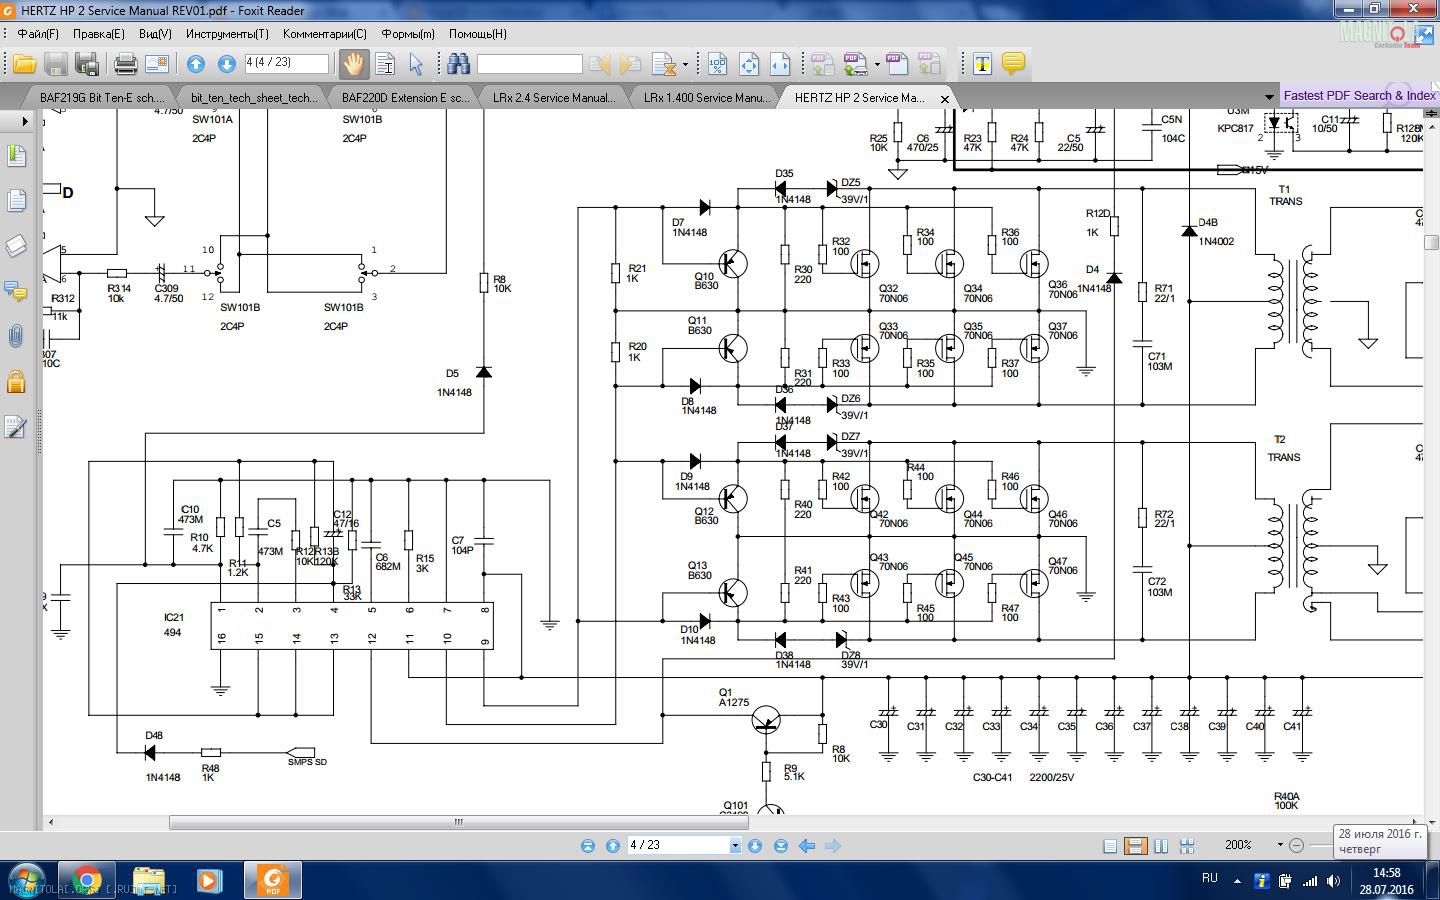Expand the left navigation panel arrow

(x=24, y=122)
